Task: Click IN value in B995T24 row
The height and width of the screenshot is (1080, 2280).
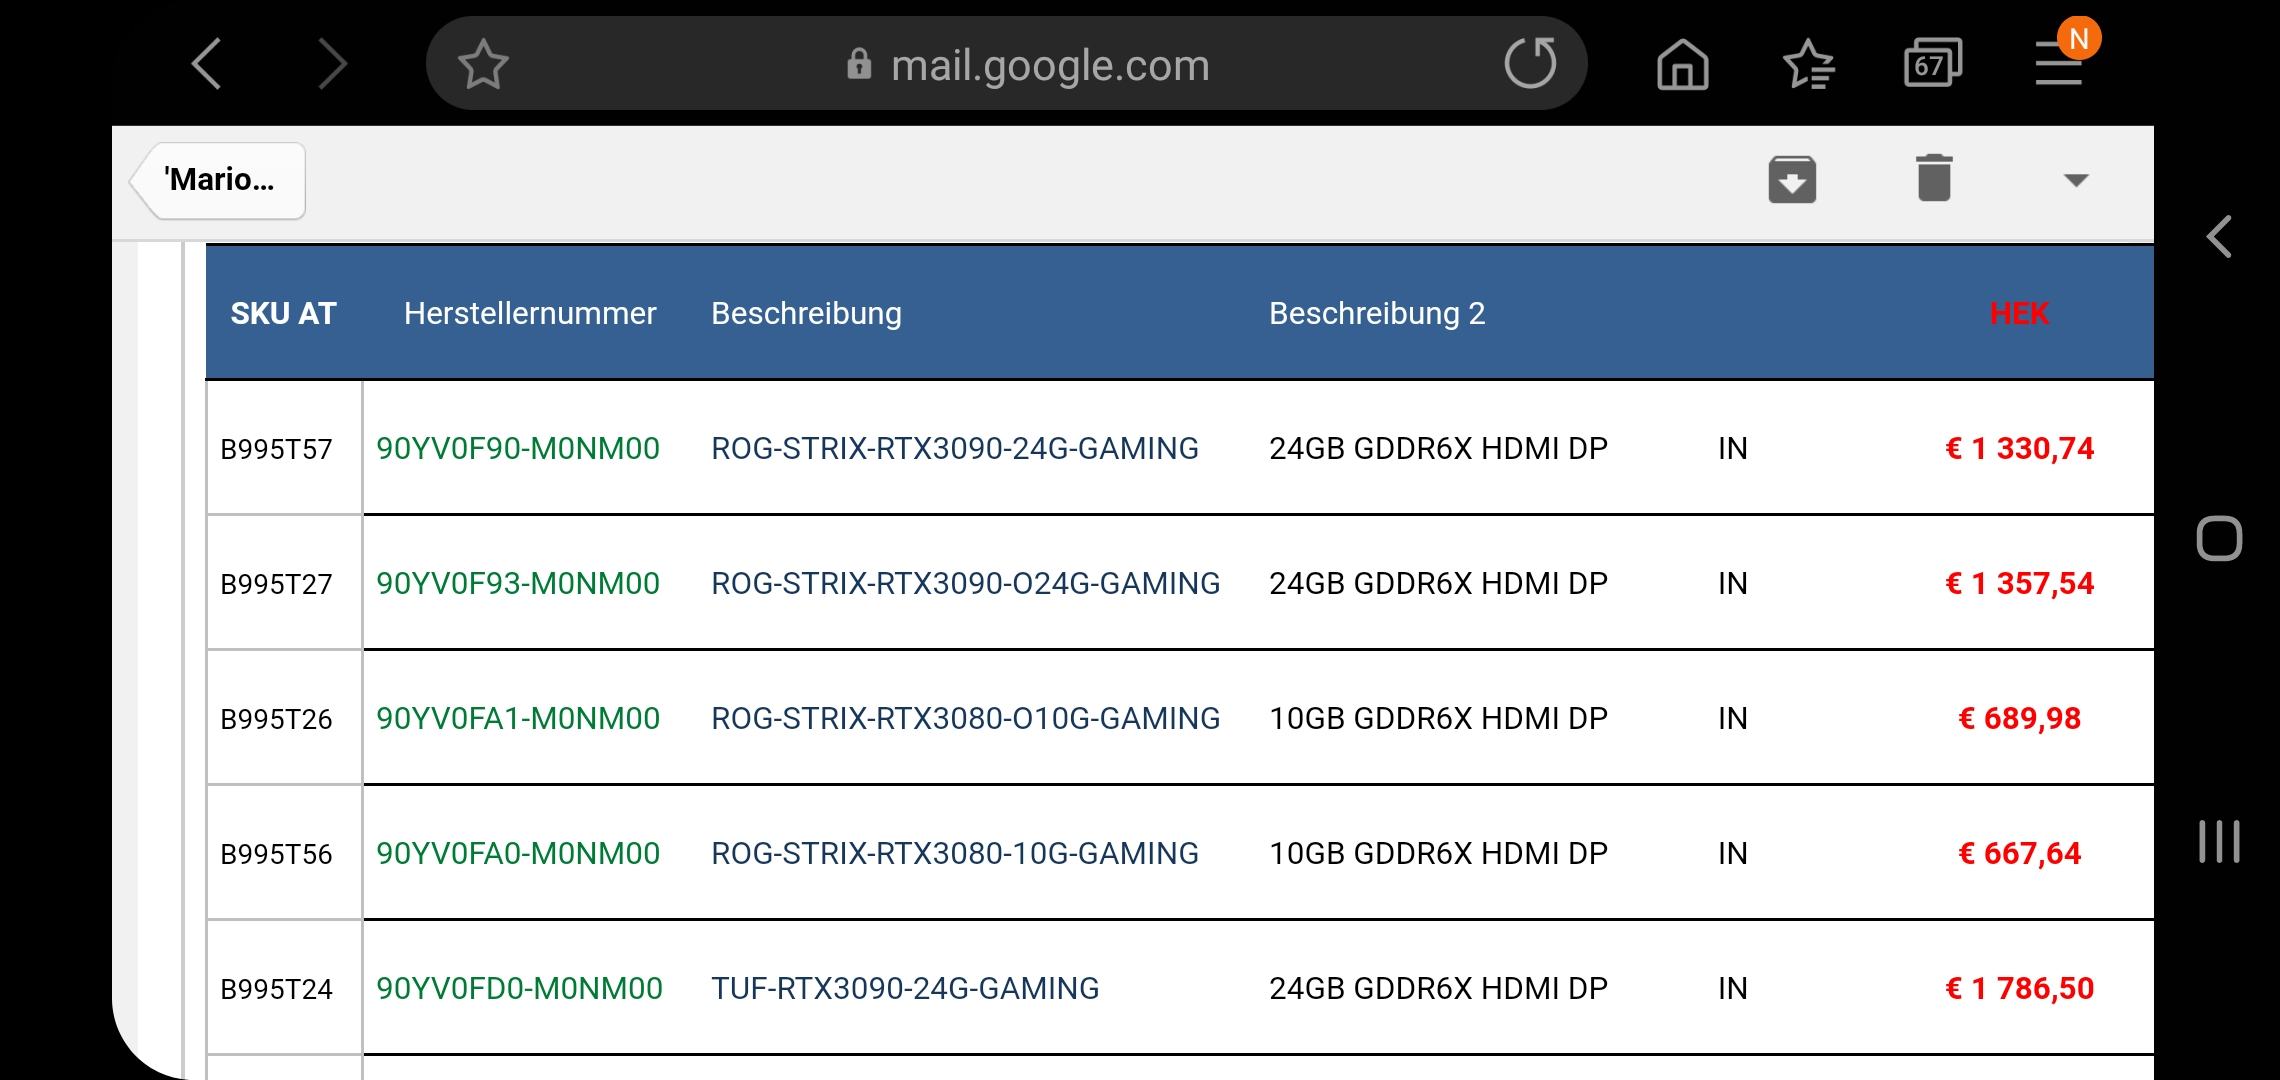Action: (1733, 989)
